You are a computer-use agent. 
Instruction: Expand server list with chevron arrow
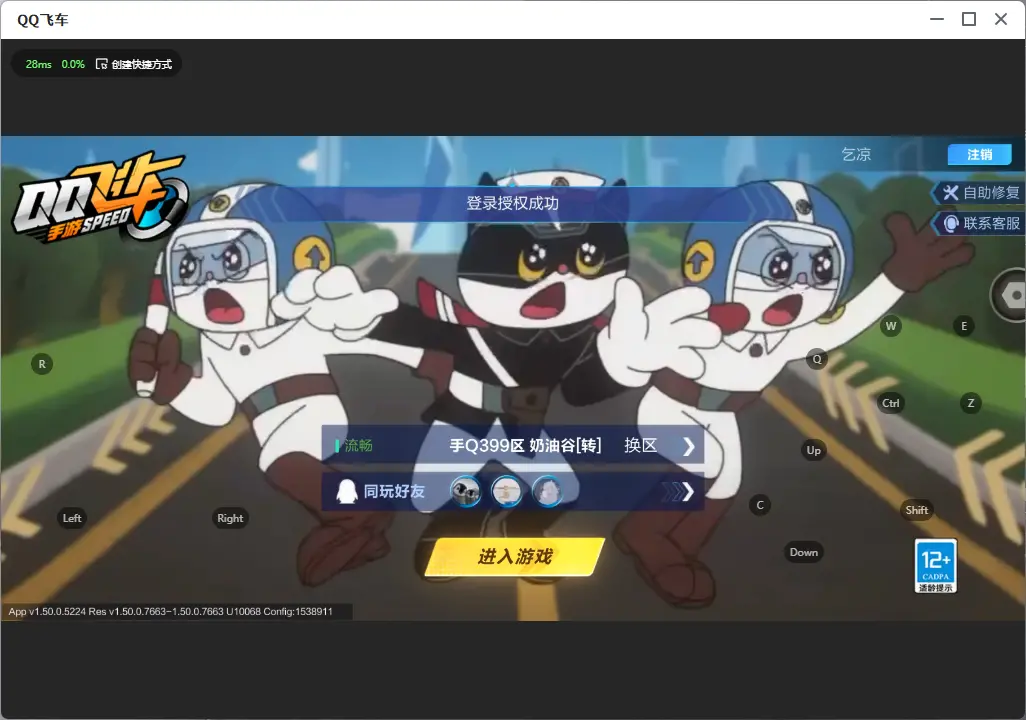(688, 446)
